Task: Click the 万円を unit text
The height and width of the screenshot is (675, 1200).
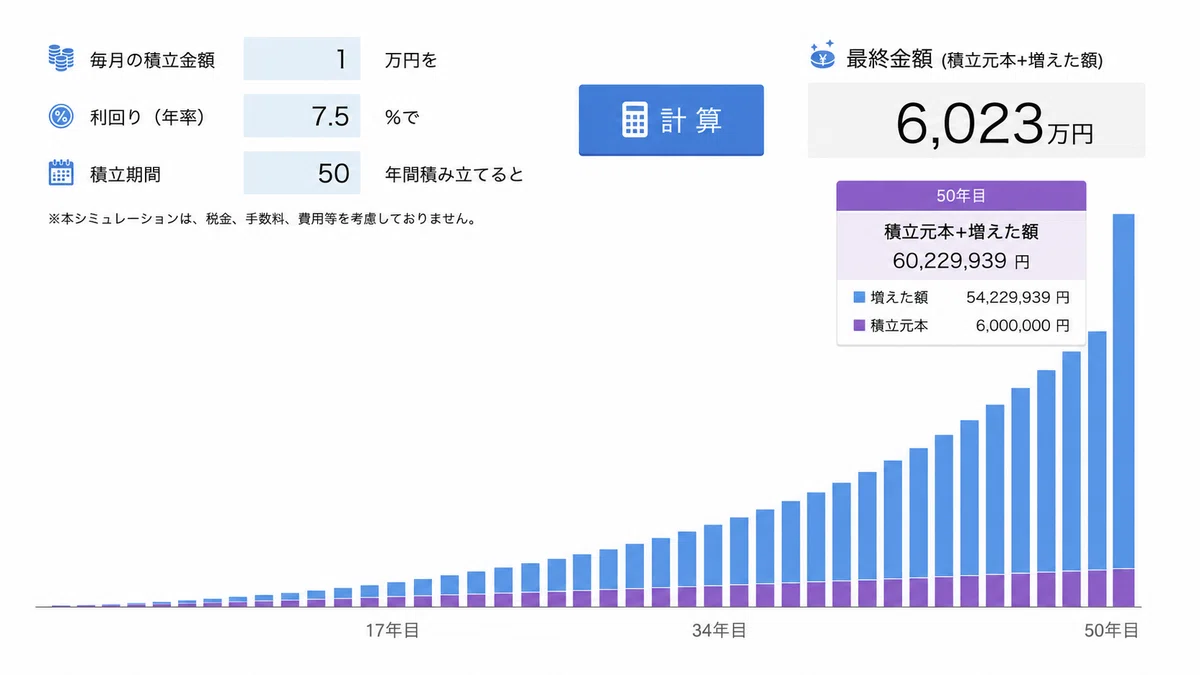Action: [x=411, y=60]
